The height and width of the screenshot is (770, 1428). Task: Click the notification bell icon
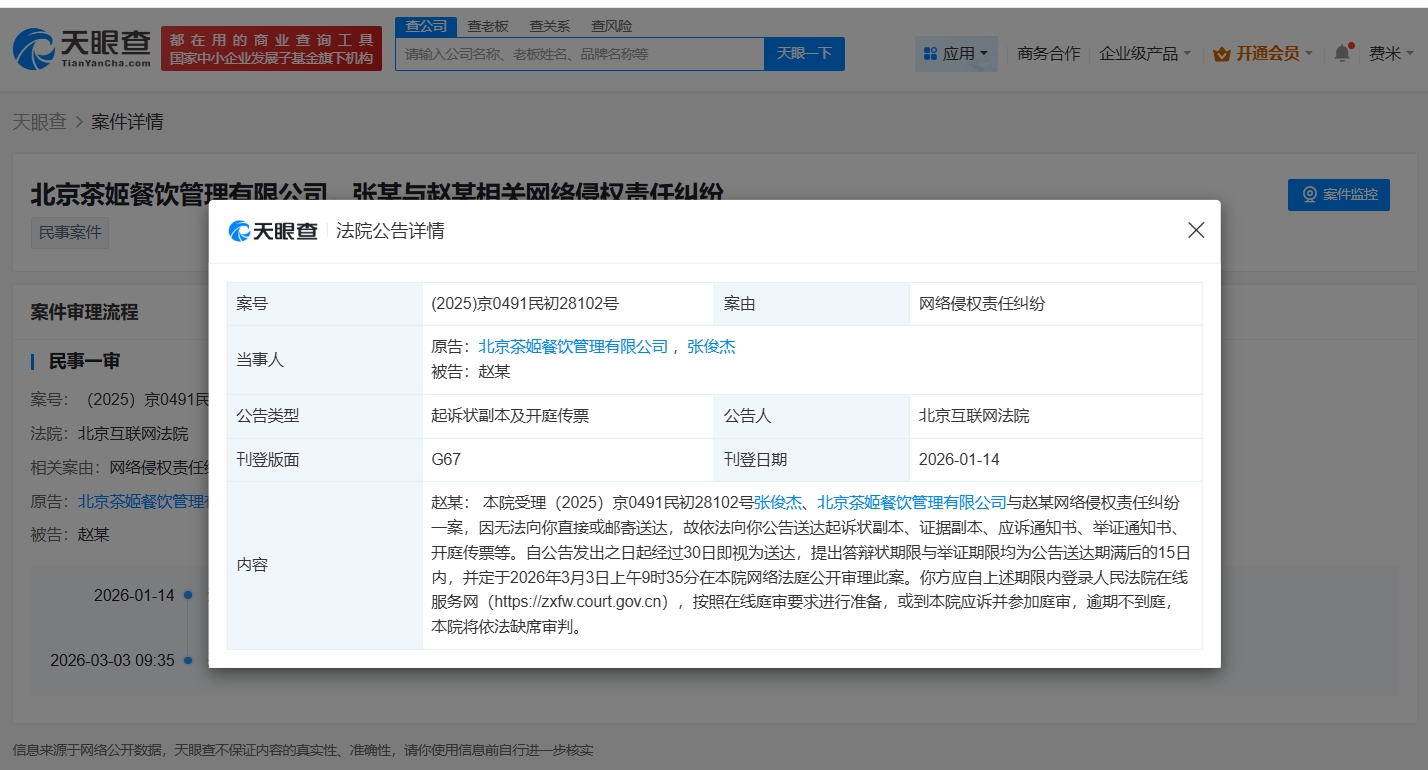(1342, 54)
